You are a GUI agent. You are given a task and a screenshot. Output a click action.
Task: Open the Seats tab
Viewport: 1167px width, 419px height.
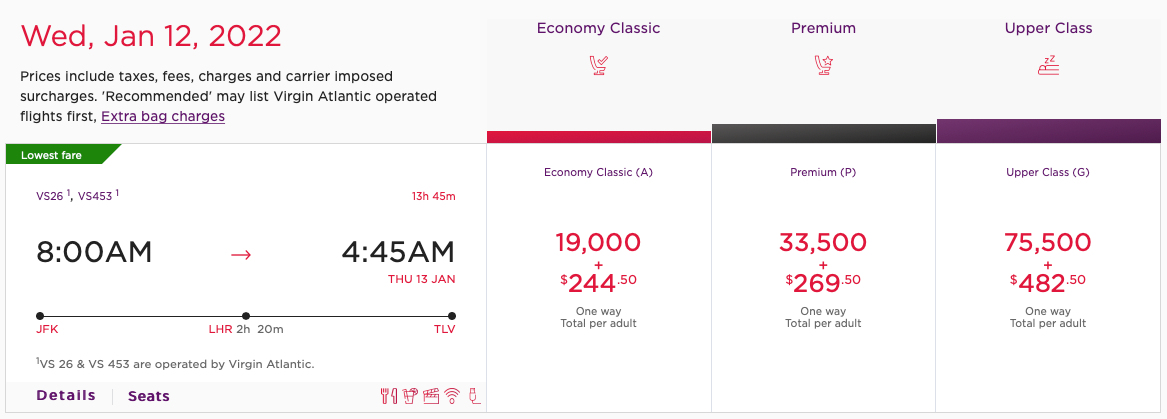click(x=149, y=397)
